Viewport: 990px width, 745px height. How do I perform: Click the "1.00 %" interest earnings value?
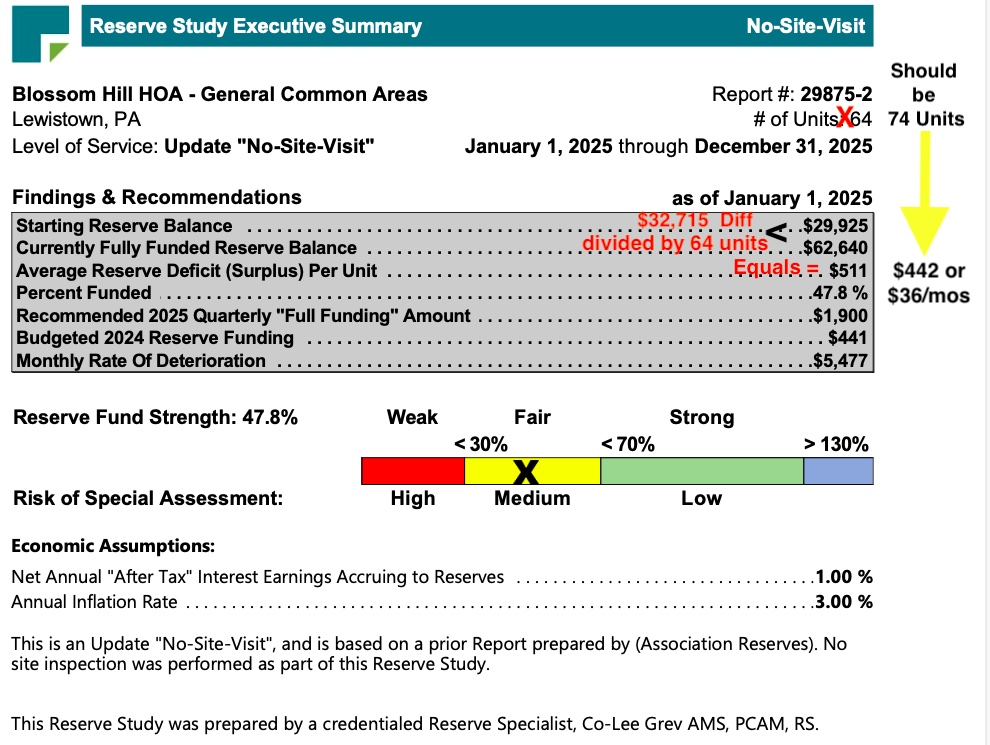point(844,577)
